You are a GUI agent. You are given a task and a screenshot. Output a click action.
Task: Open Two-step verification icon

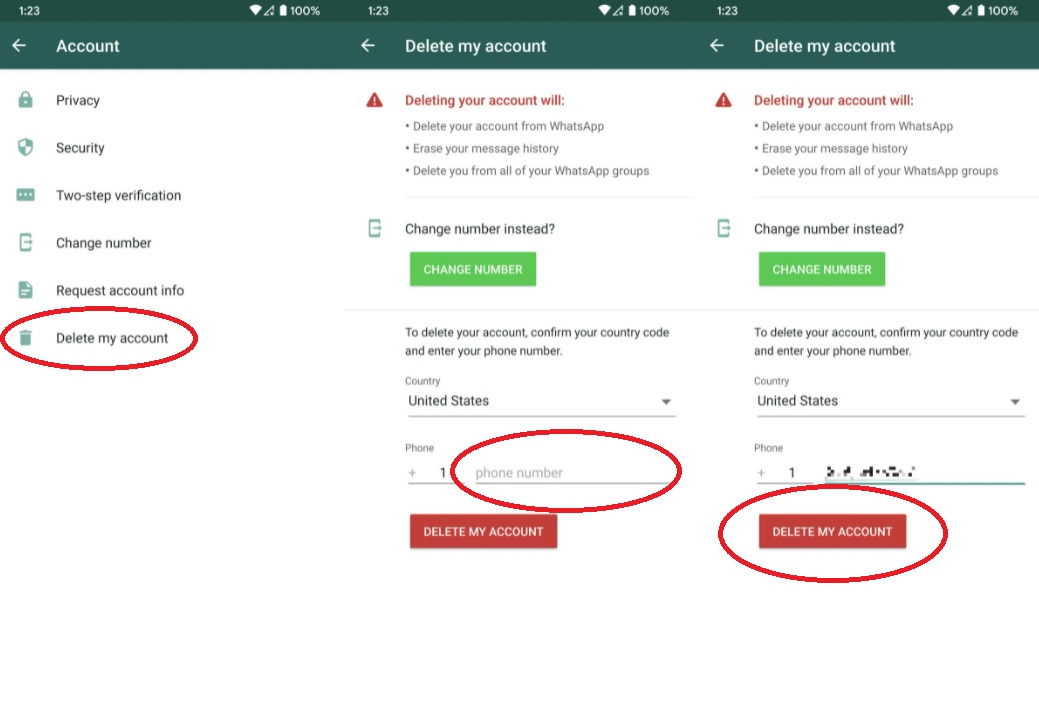[25, 195]
